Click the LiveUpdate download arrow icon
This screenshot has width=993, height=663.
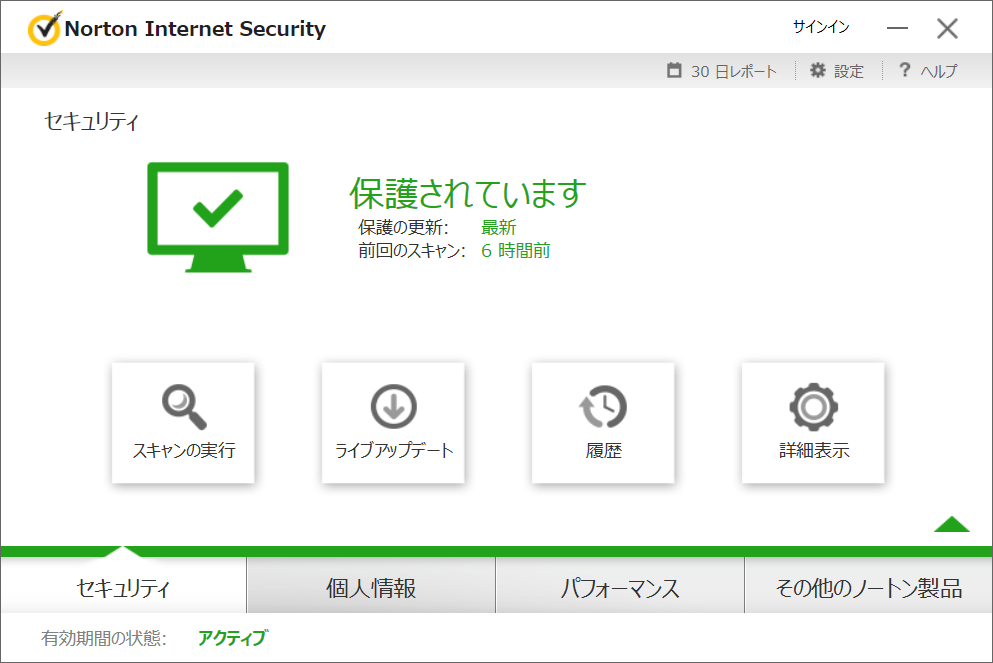[x=393, y=406]
